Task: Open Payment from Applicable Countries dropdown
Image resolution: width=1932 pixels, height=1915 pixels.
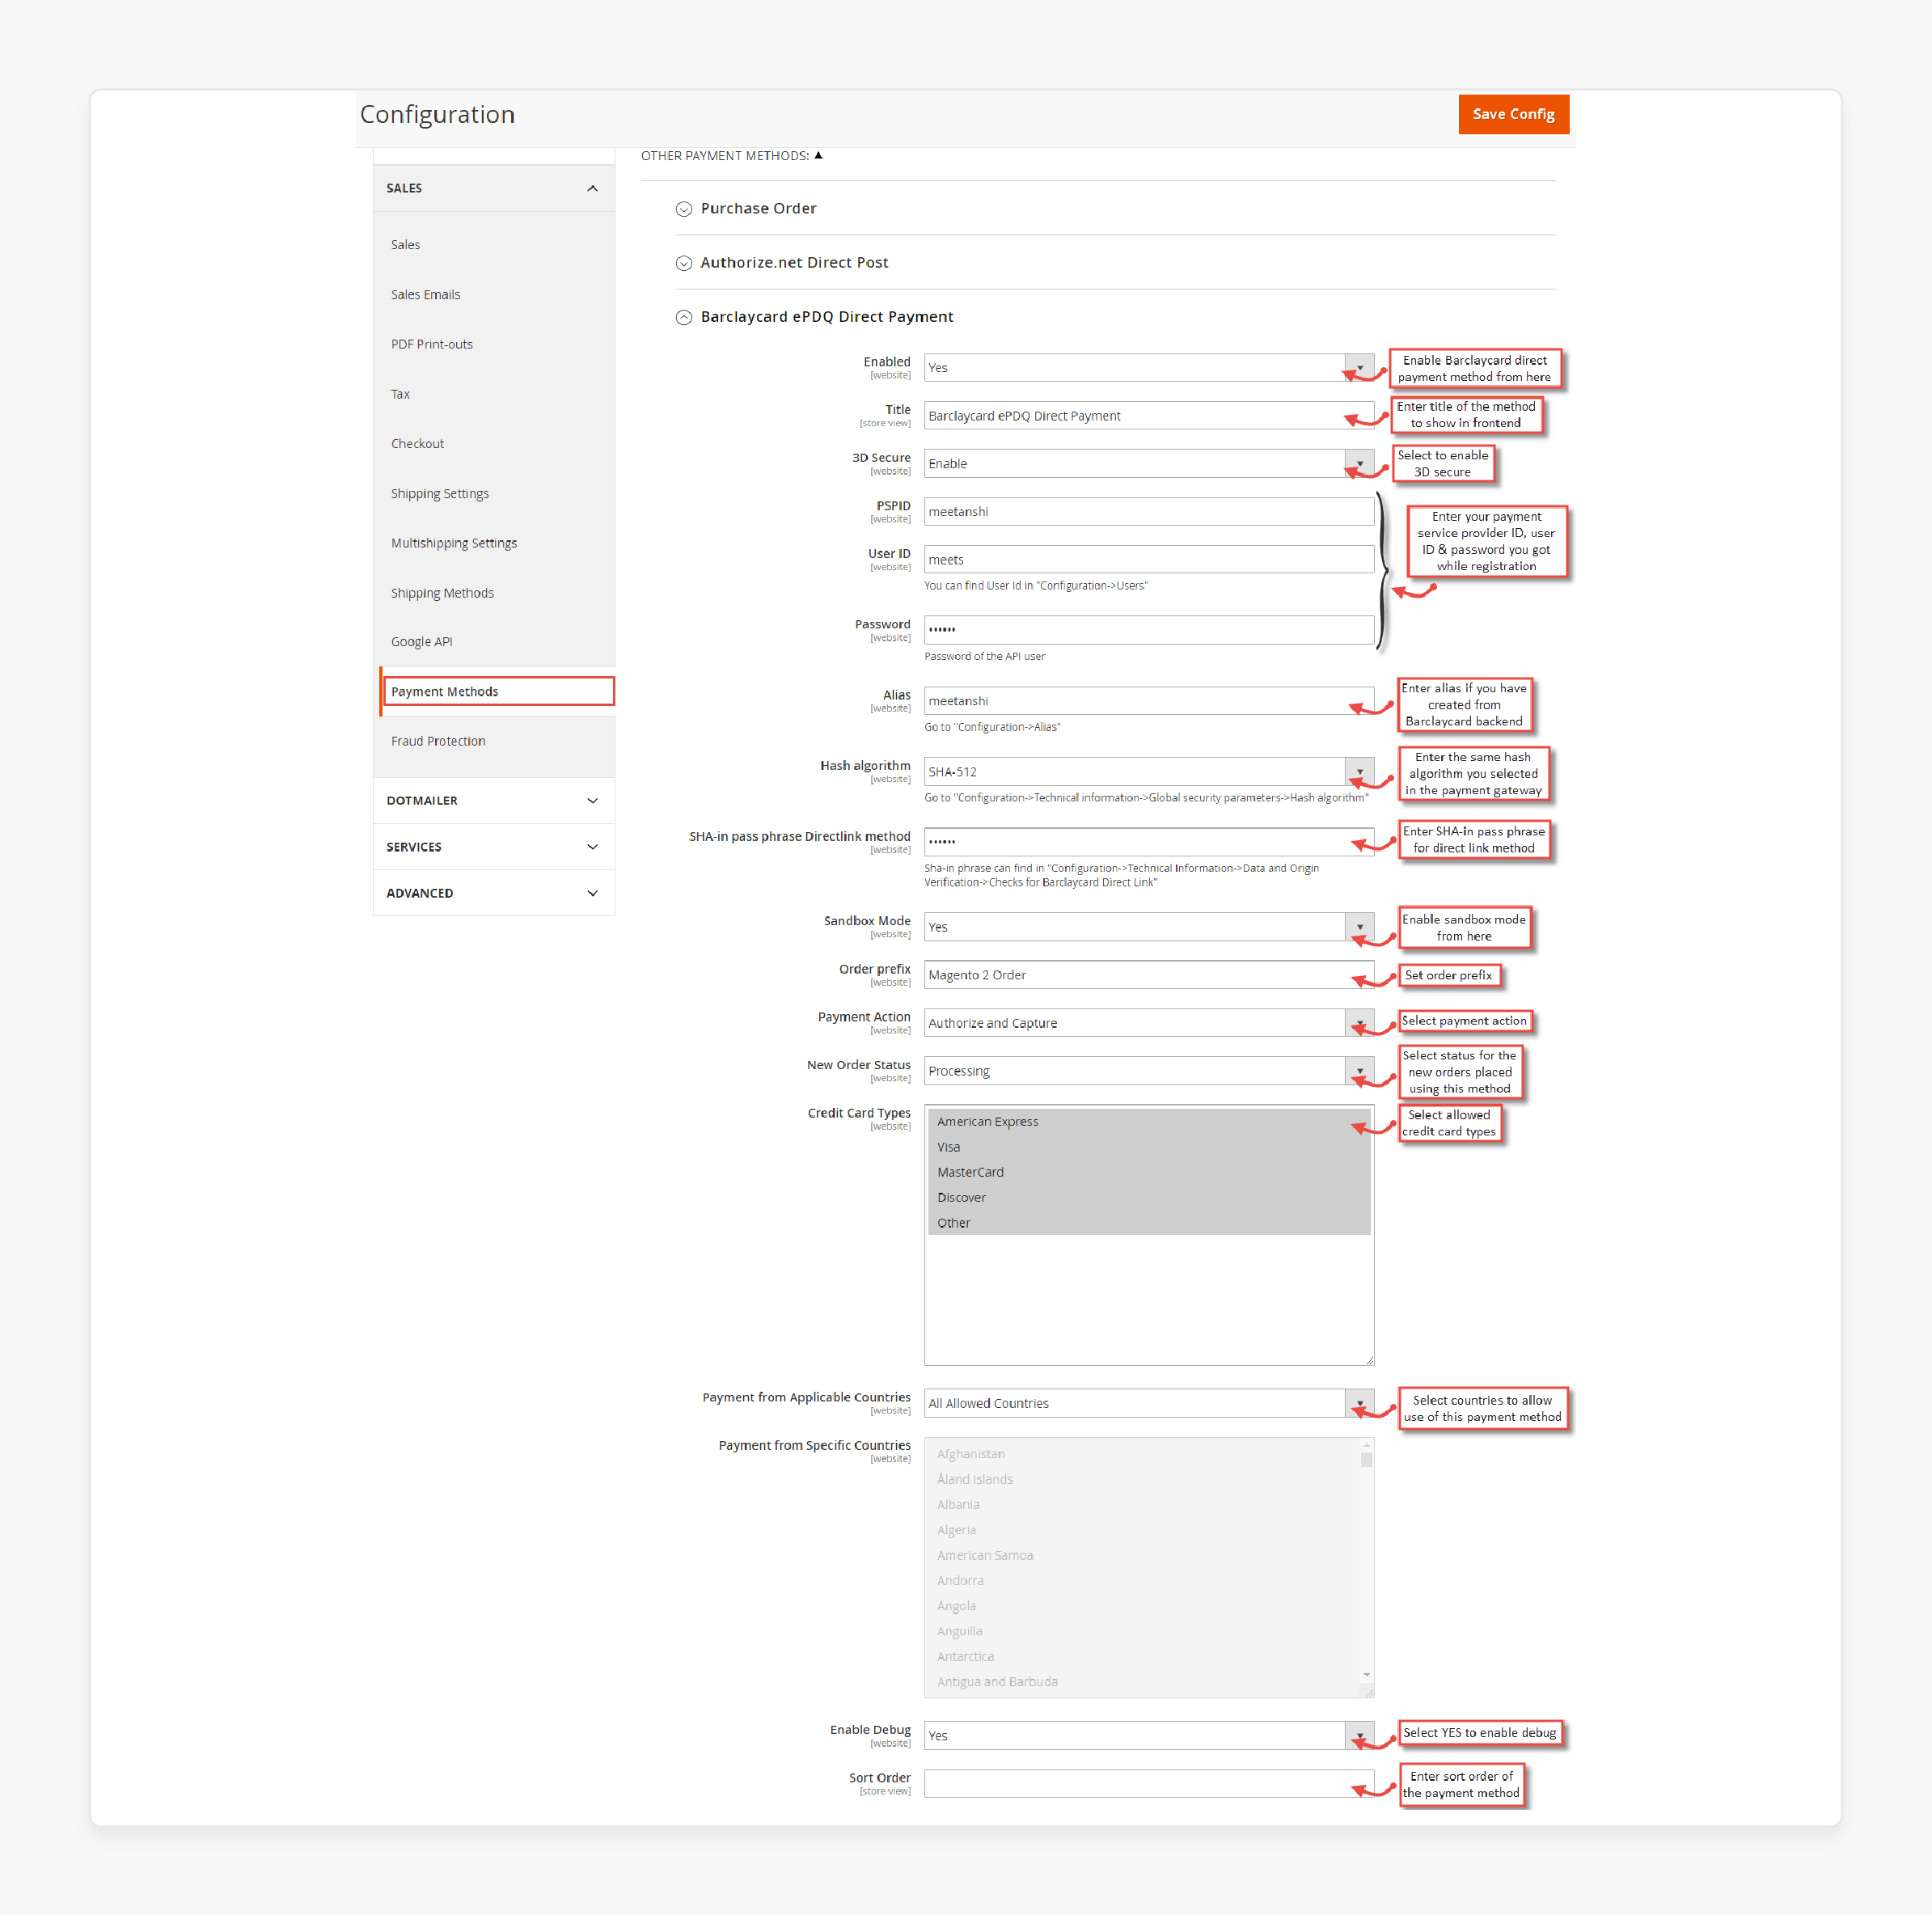Action: [1148, 1402]
